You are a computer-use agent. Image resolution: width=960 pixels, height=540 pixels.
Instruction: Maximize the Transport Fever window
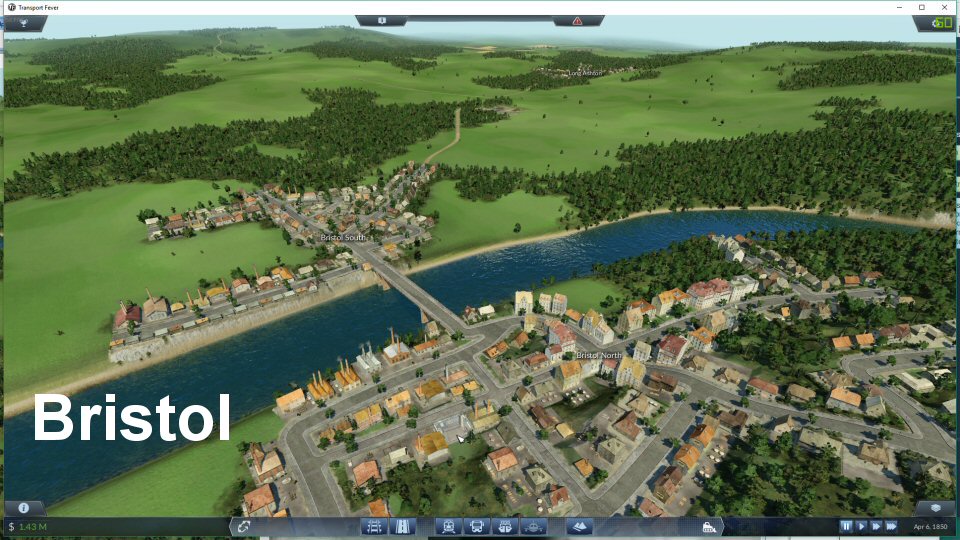(922, 7)
